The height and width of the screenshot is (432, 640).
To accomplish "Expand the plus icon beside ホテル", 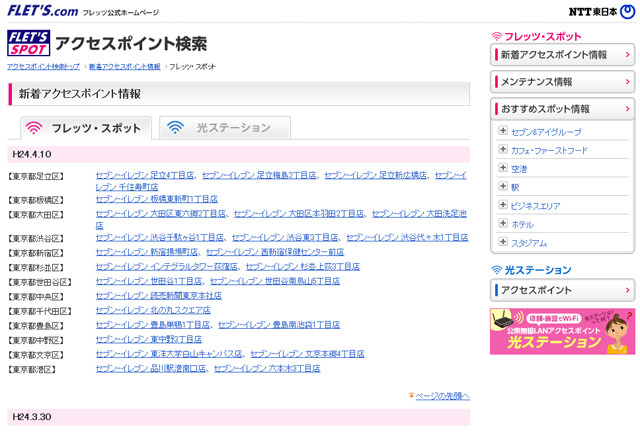I will click(503, 223).
